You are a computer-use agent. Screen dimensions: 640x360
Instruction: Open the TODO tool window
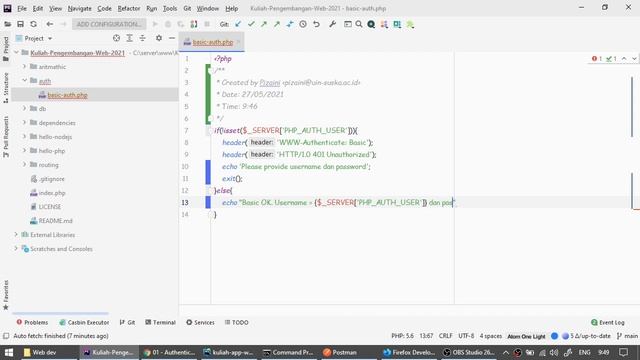pos(236,322)
